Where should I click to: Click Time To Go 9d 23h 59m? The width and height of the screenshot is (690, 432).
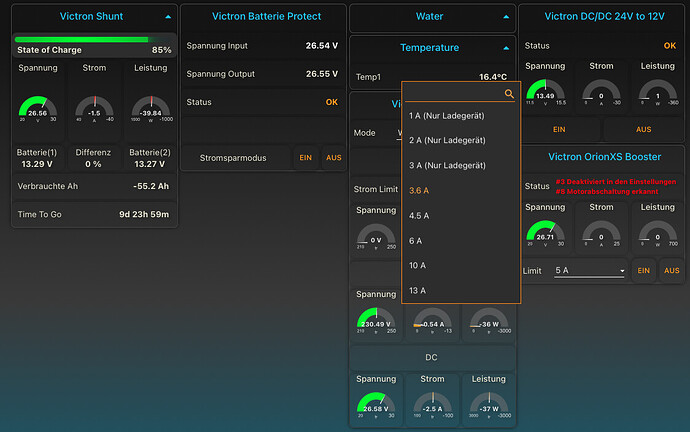[144, 214]
